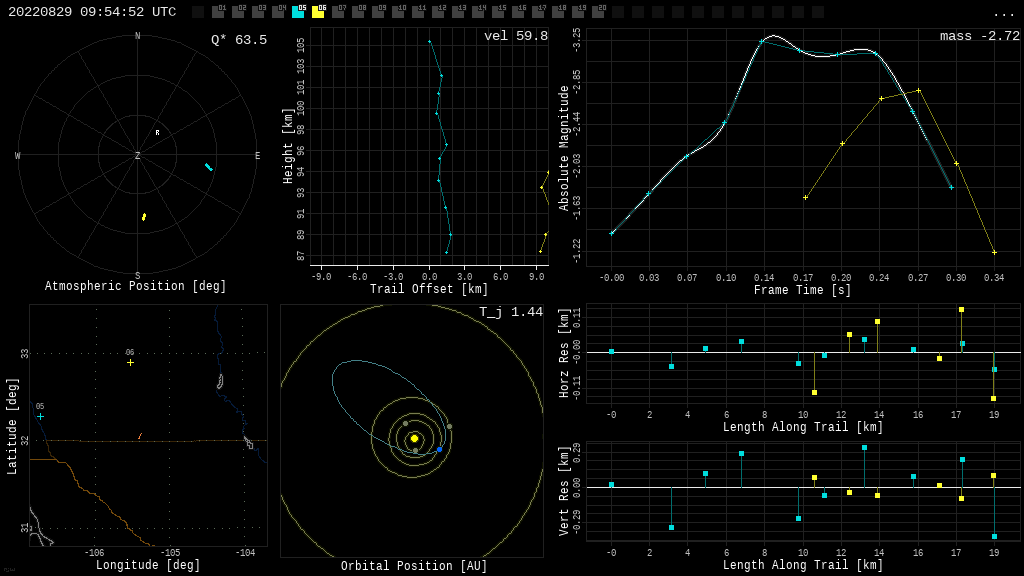Select station box 02 in top bar

(x=238, y=12)
